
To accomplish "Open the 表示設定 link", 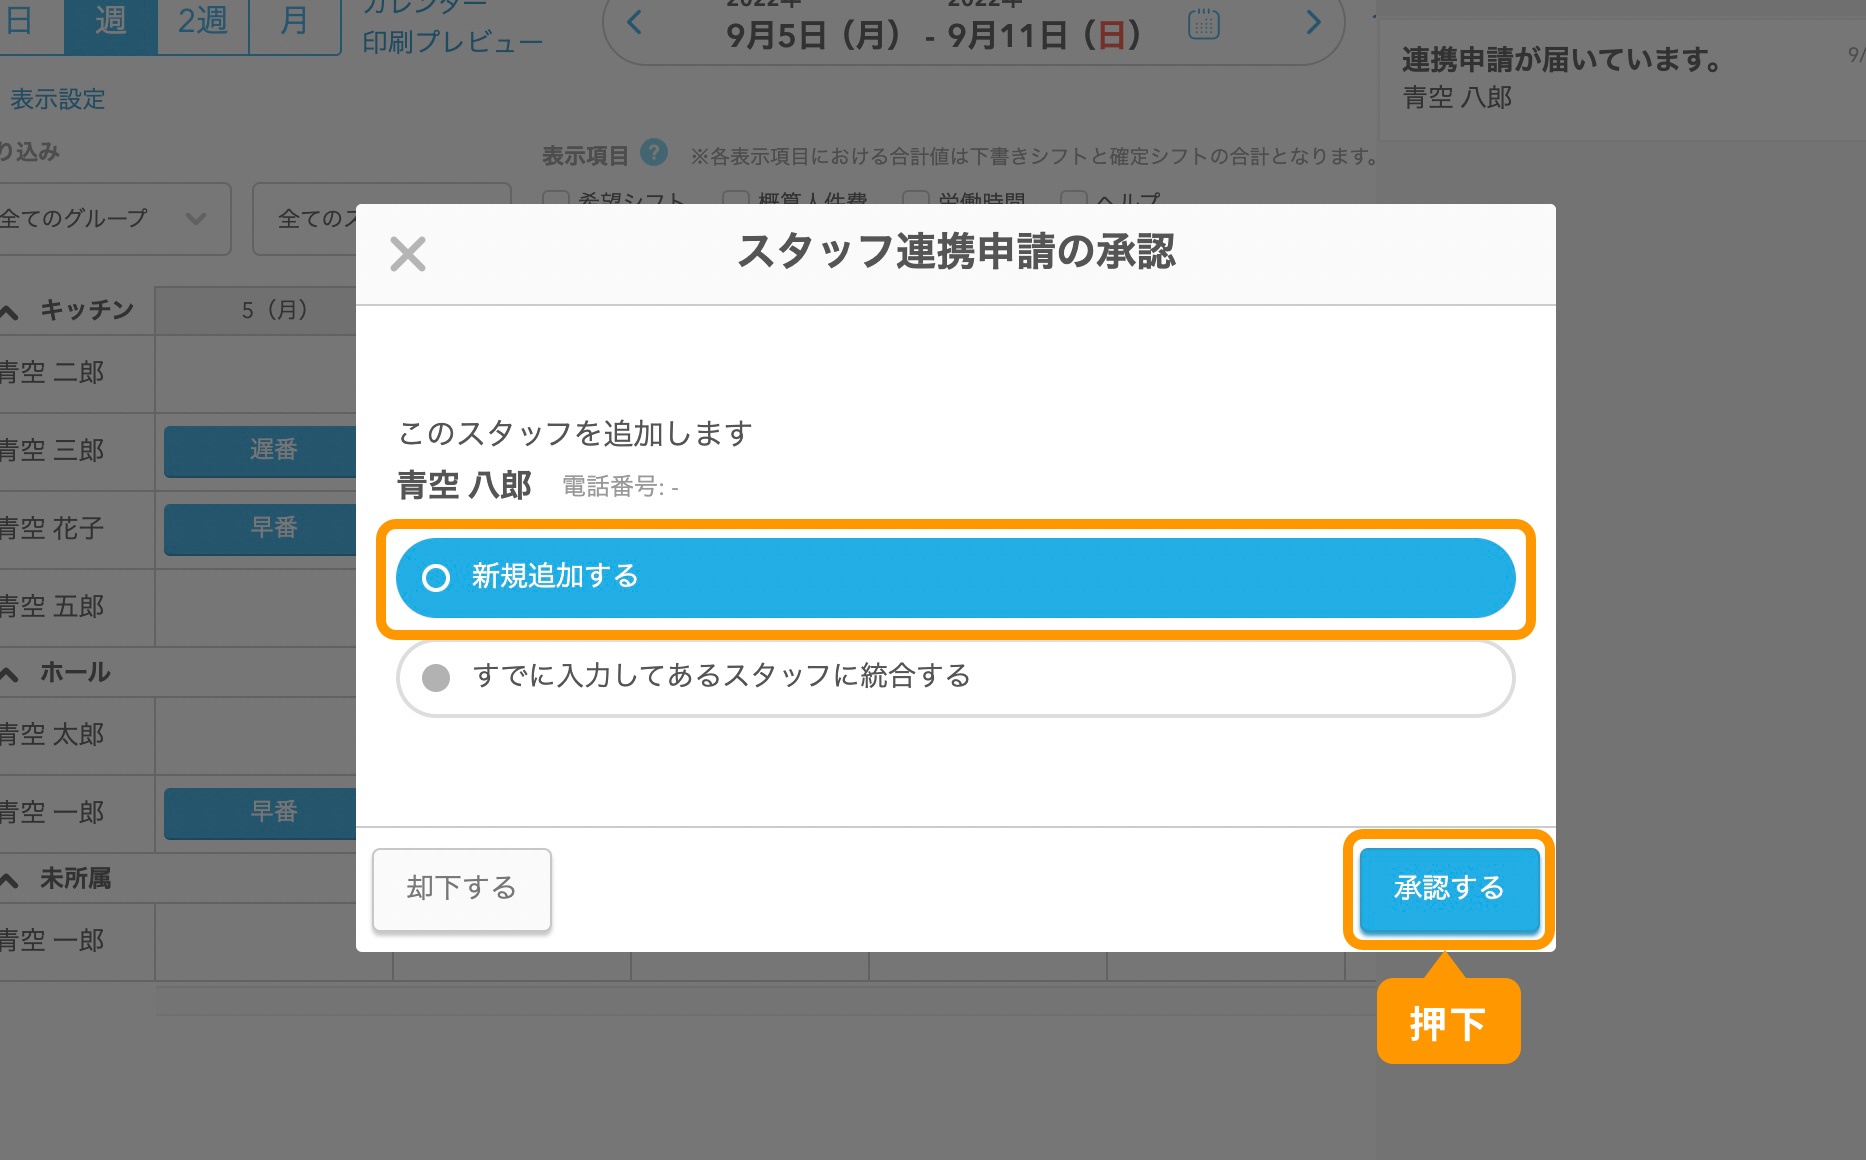I will click(57, 99).
